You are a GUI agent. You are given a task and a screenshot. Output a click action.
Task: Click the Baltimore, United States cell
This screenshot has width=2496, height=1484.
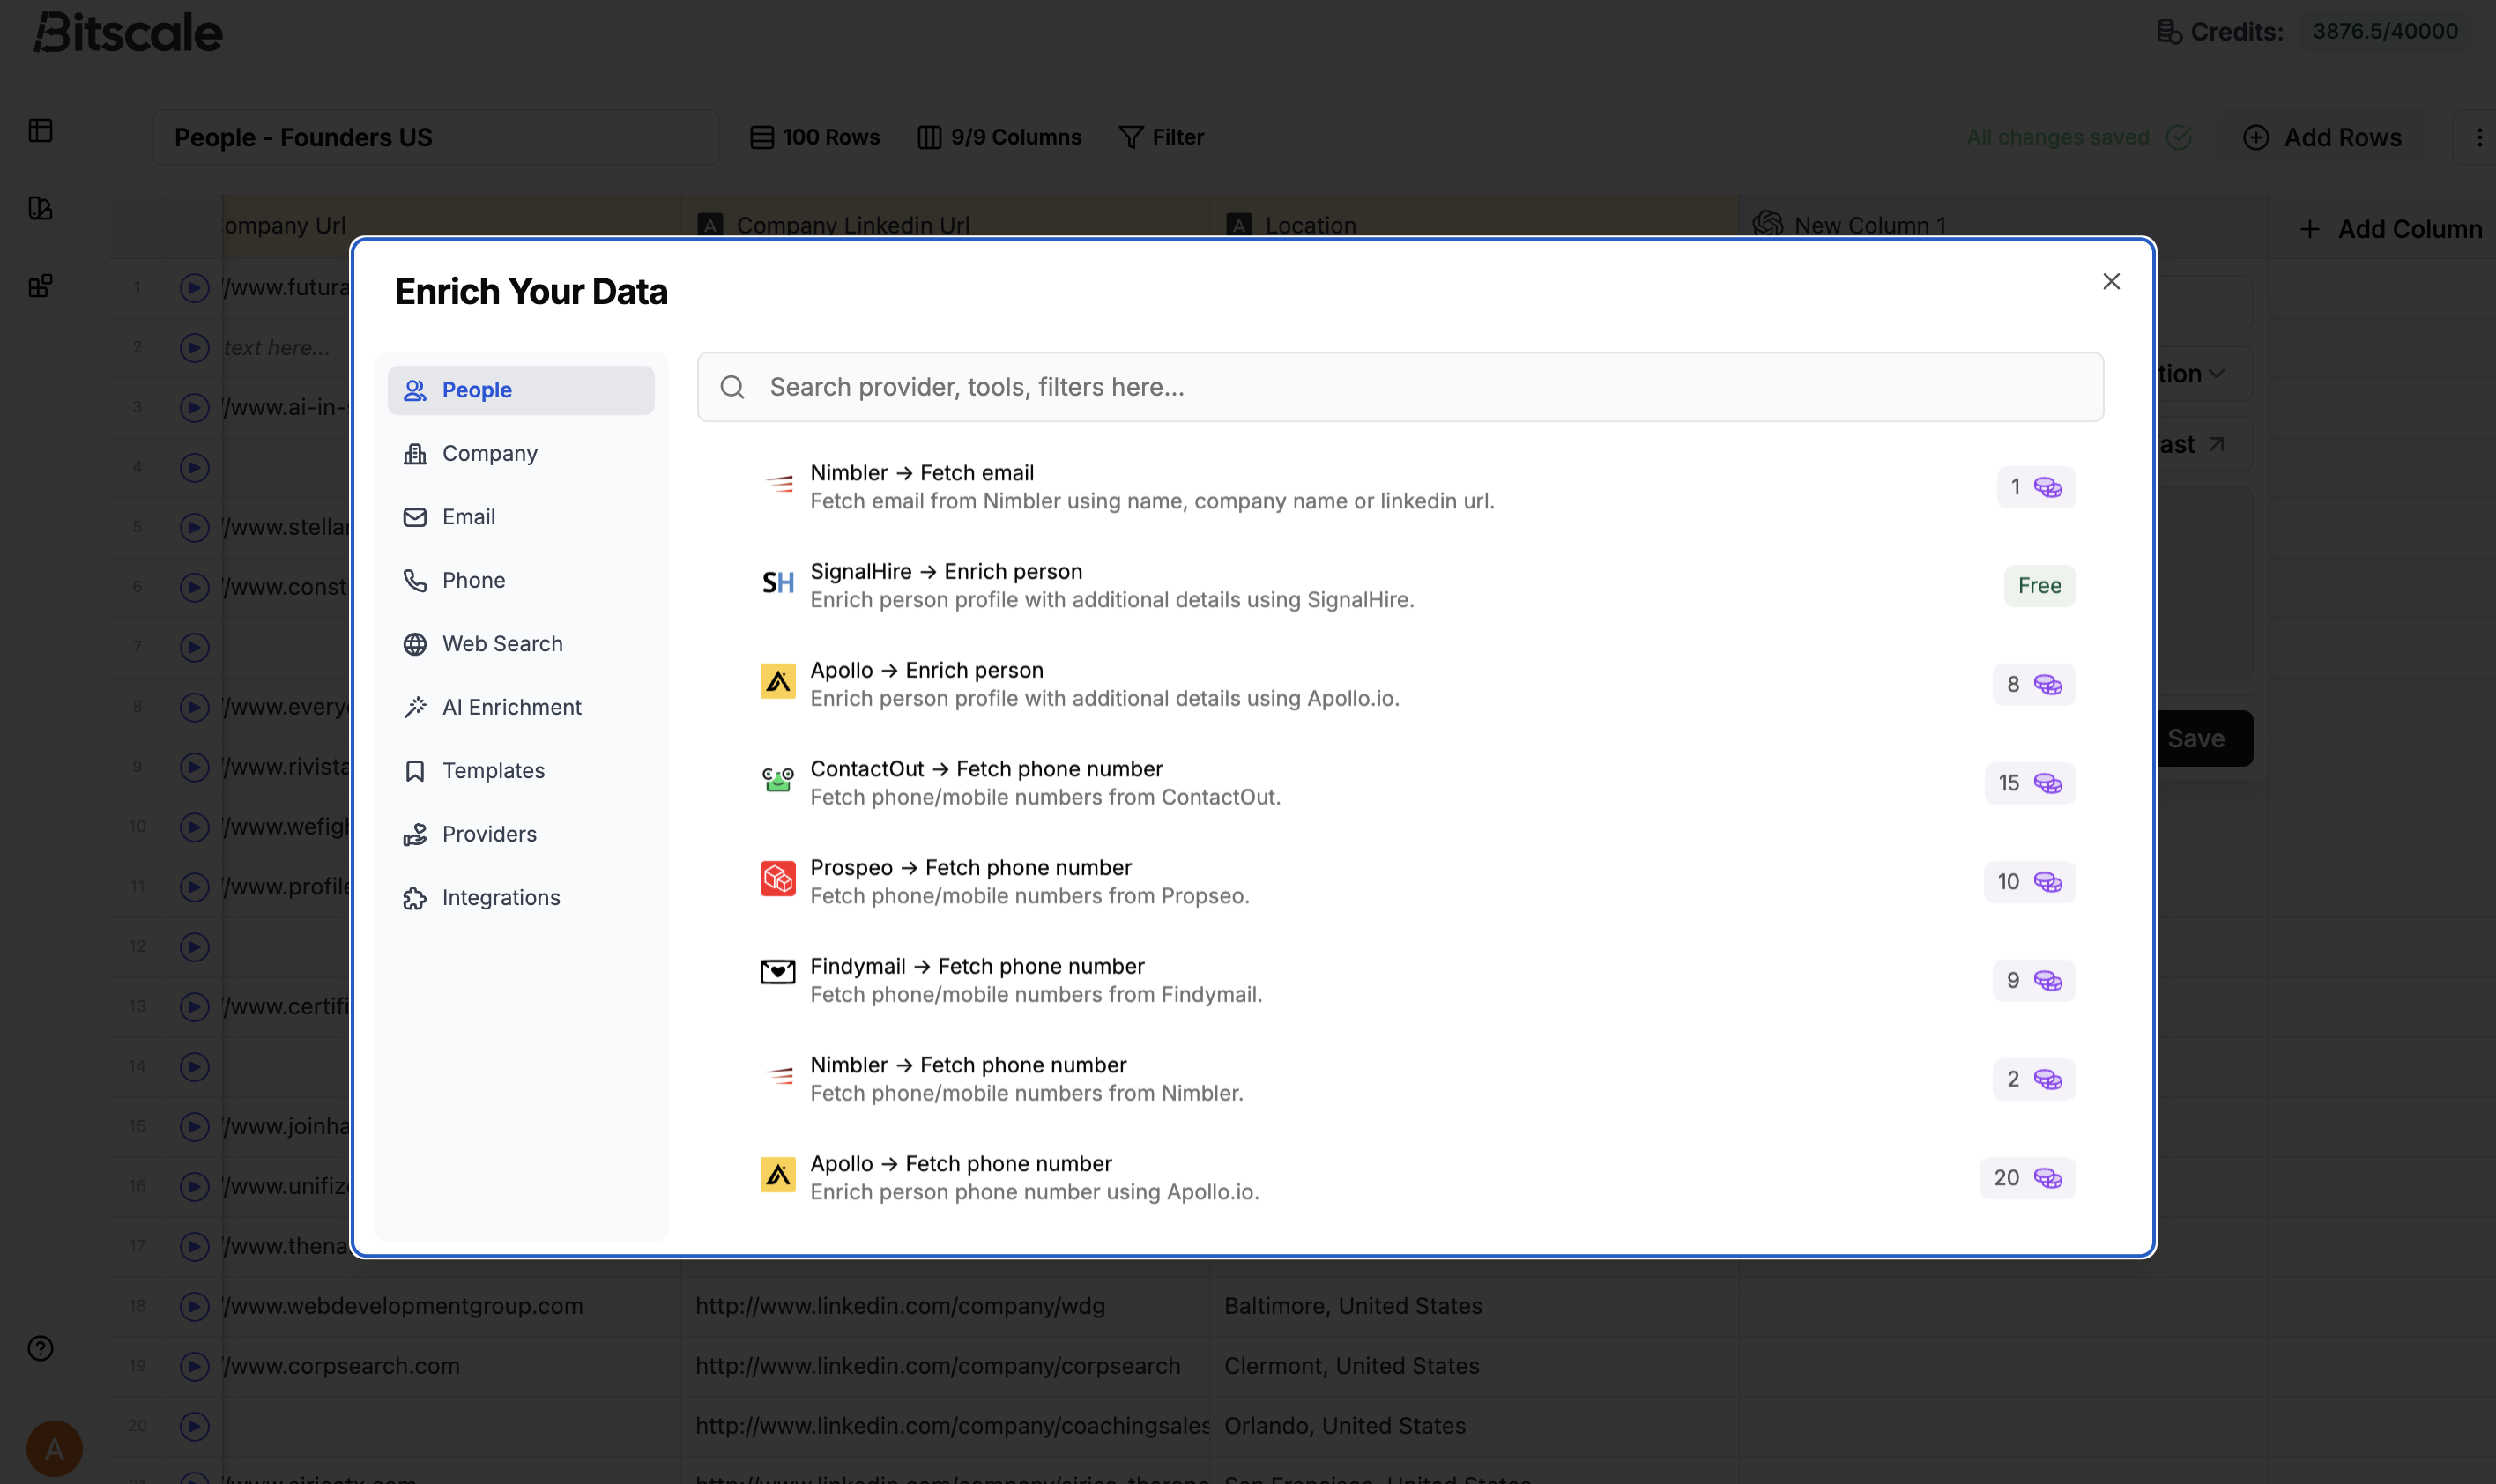coord(1474,1306)
